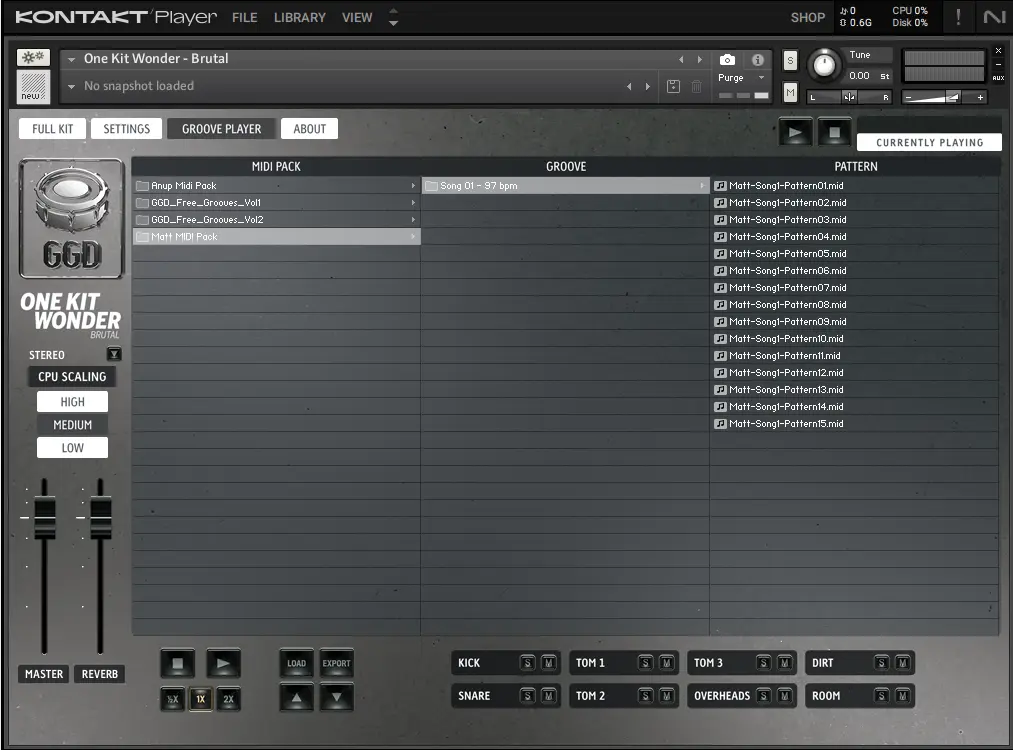Select Matt-Song1-Pattern05.mid pattern
Viewport: 1013px width, 750px height.
(x=854, y=254)
